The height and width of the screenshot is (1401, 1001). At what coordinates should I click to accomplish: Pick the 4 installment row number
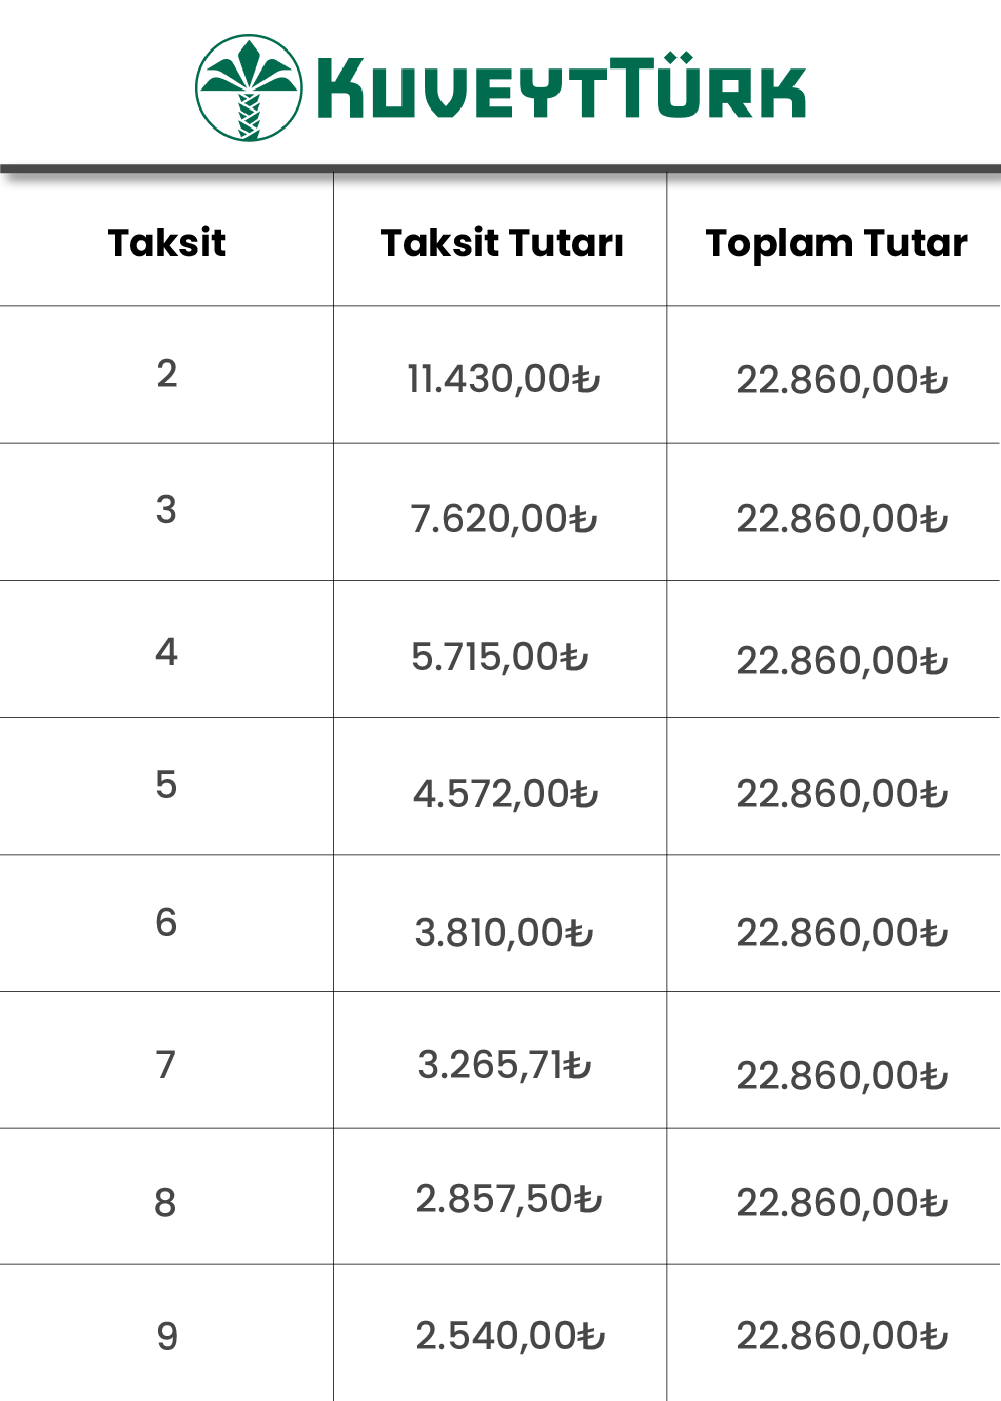click(x=167, y=652)
